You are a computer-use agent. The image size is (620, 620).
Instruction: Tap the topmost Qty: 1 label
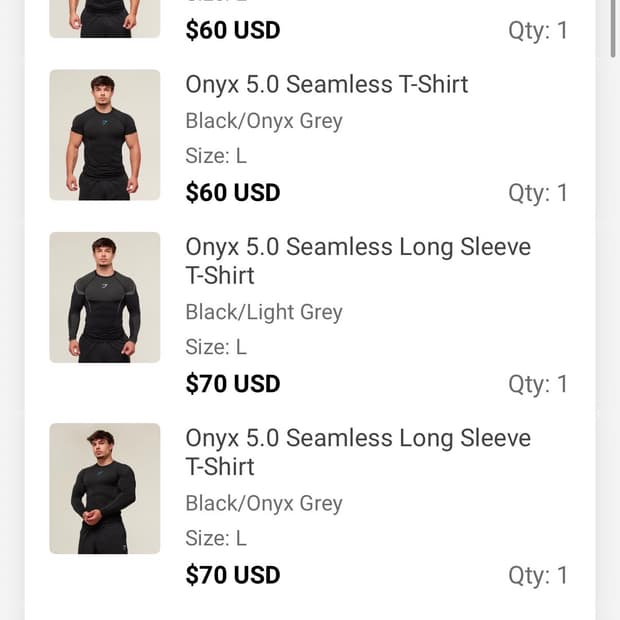537,31
